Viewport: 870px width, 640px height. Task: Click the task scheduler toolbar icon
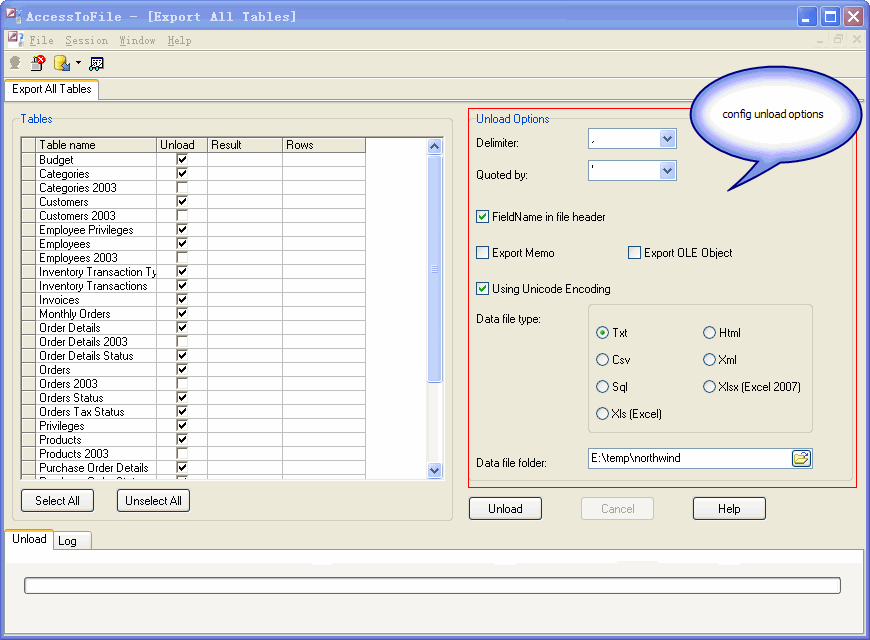coord(97,63)
